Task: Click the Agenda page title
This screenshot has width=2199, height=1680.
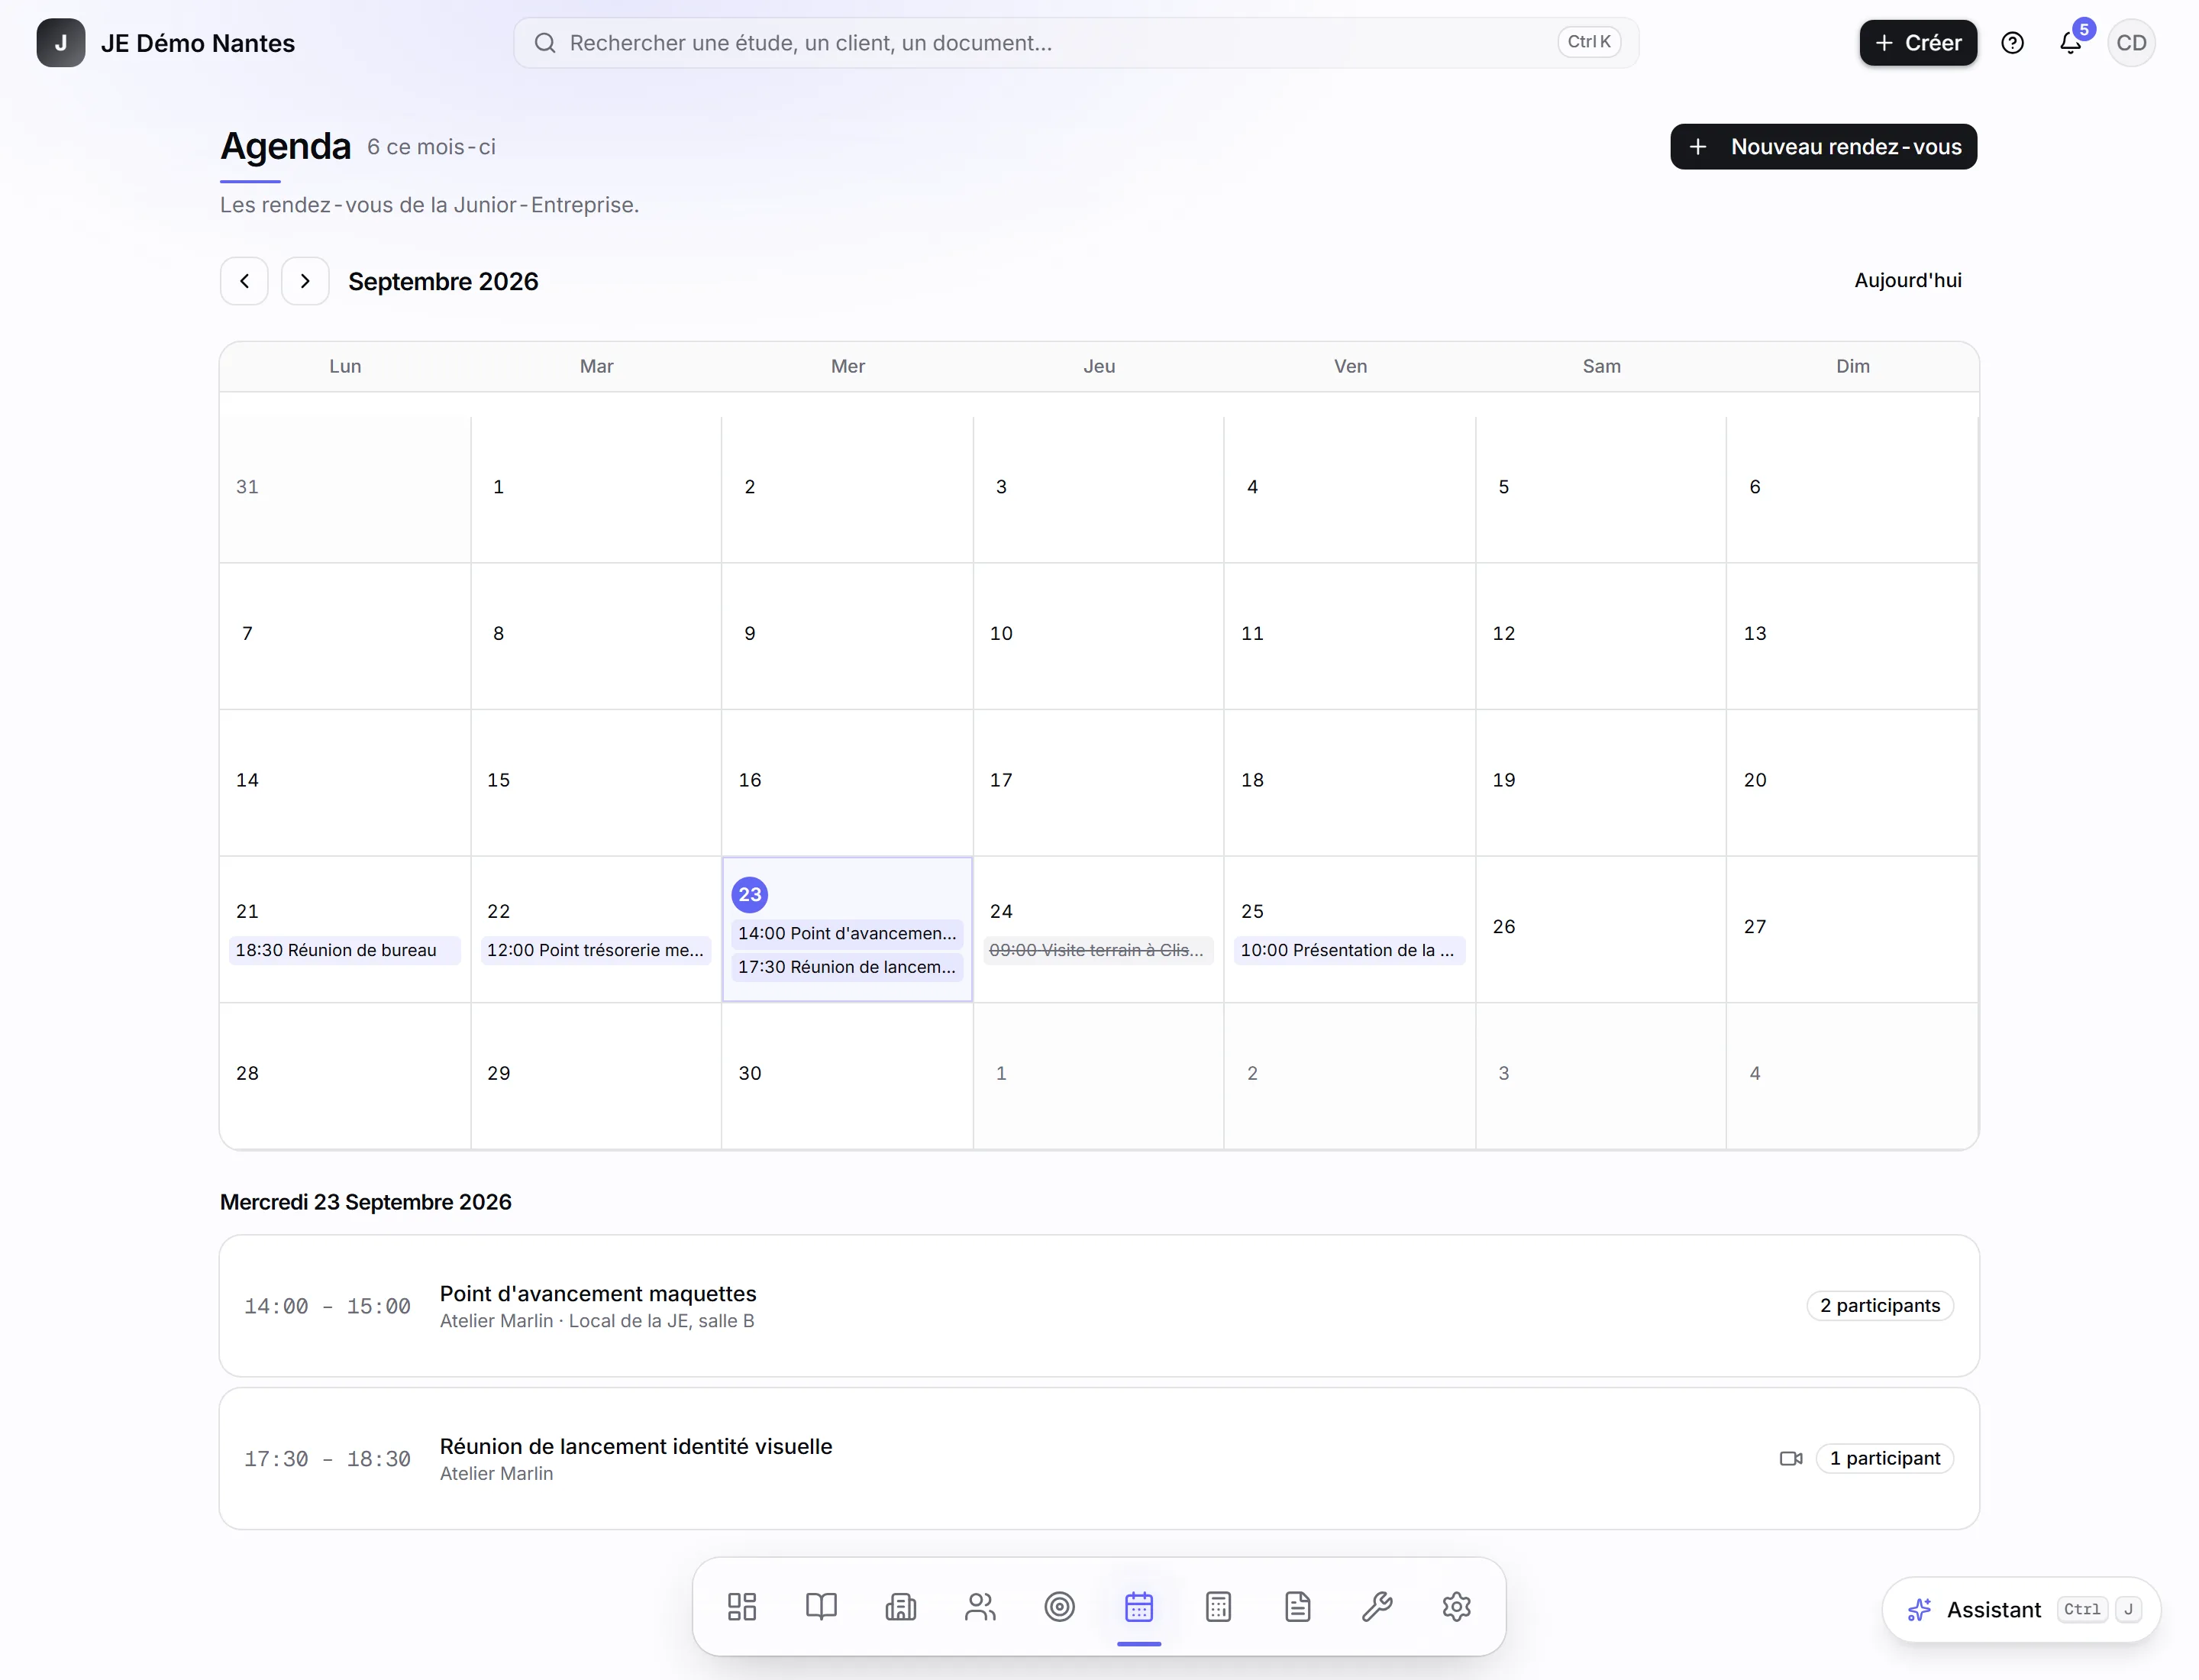Action: pos(285,146)
